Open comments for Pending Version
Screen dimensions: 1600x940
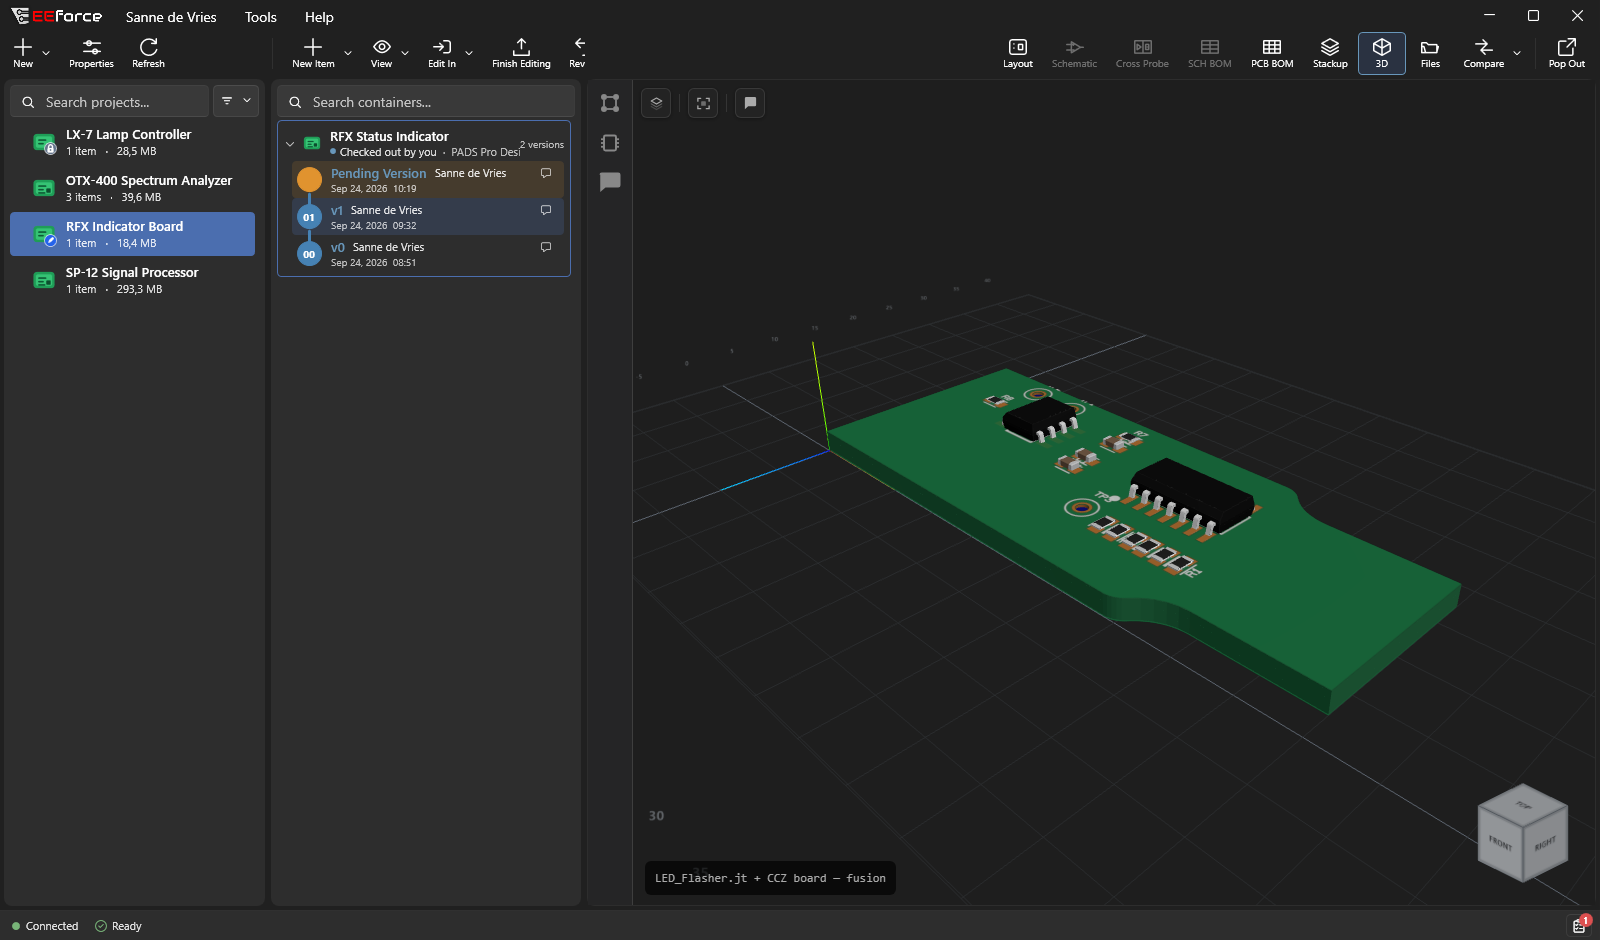point(546,173)
